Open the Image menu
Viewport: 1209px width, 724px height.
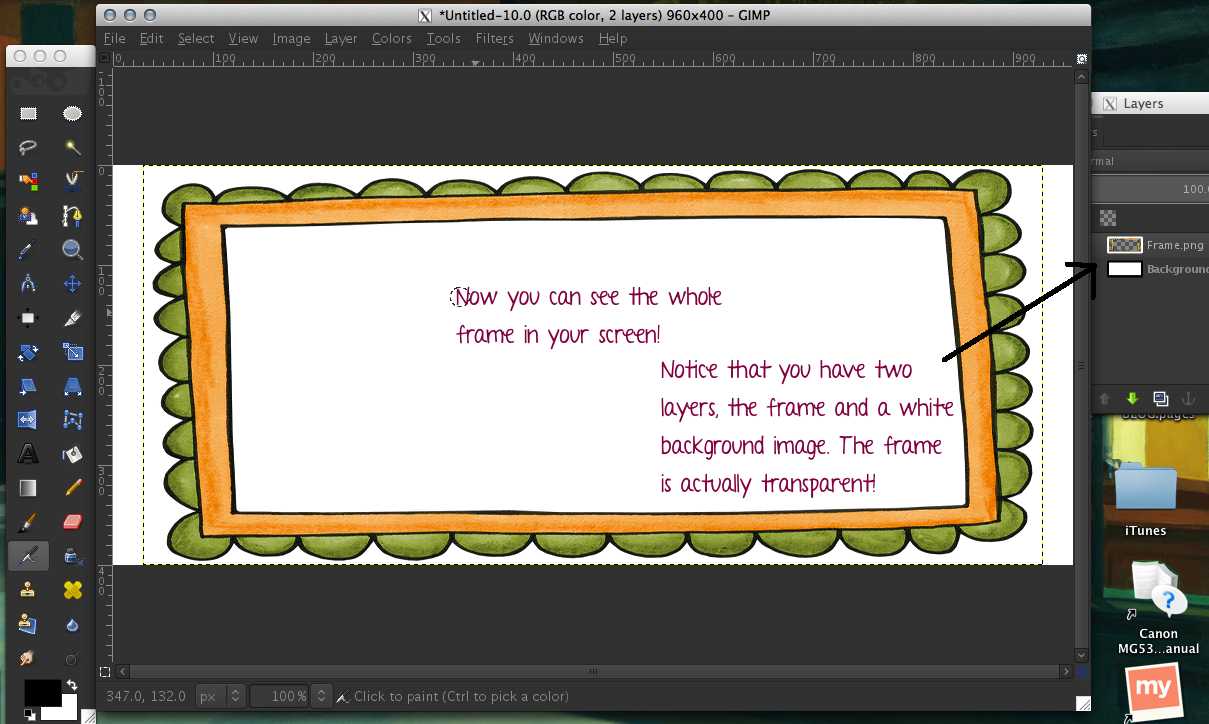pos(291,38)
